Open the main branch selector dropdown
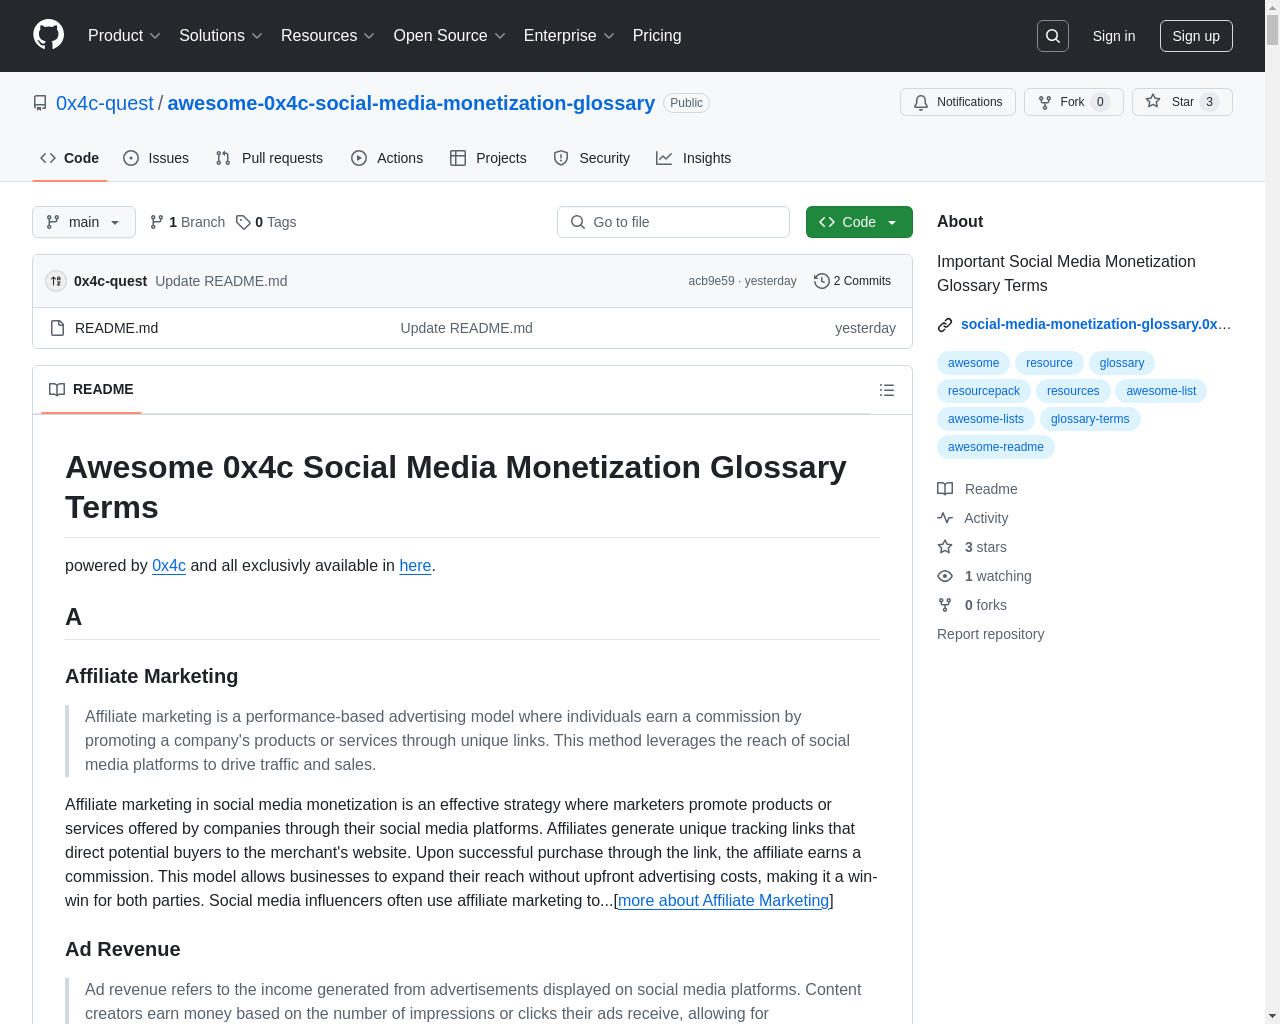1280x1024 pixels. coord(84,222)
